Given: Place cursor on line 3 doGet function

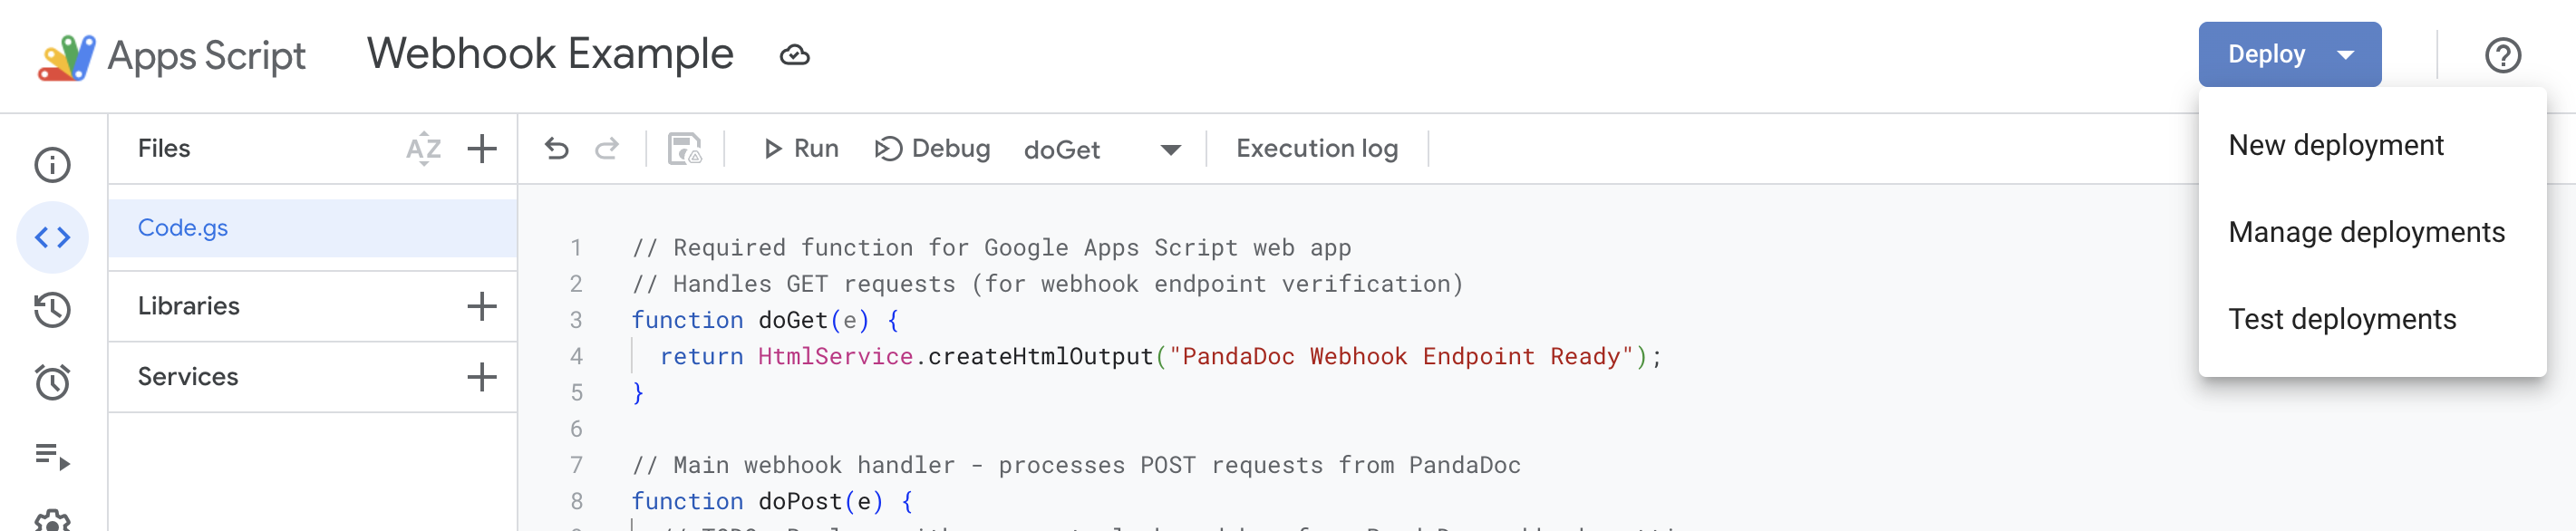Looking at the screenshot, I should click(765, 320).
